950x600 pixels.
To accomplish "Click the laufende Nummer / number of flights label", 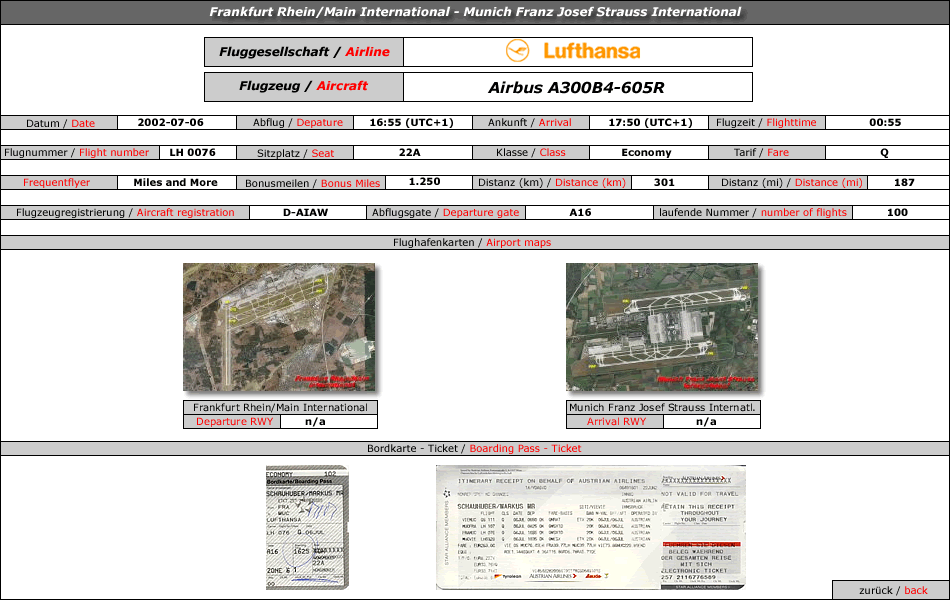I will click(x=753, y=213).
